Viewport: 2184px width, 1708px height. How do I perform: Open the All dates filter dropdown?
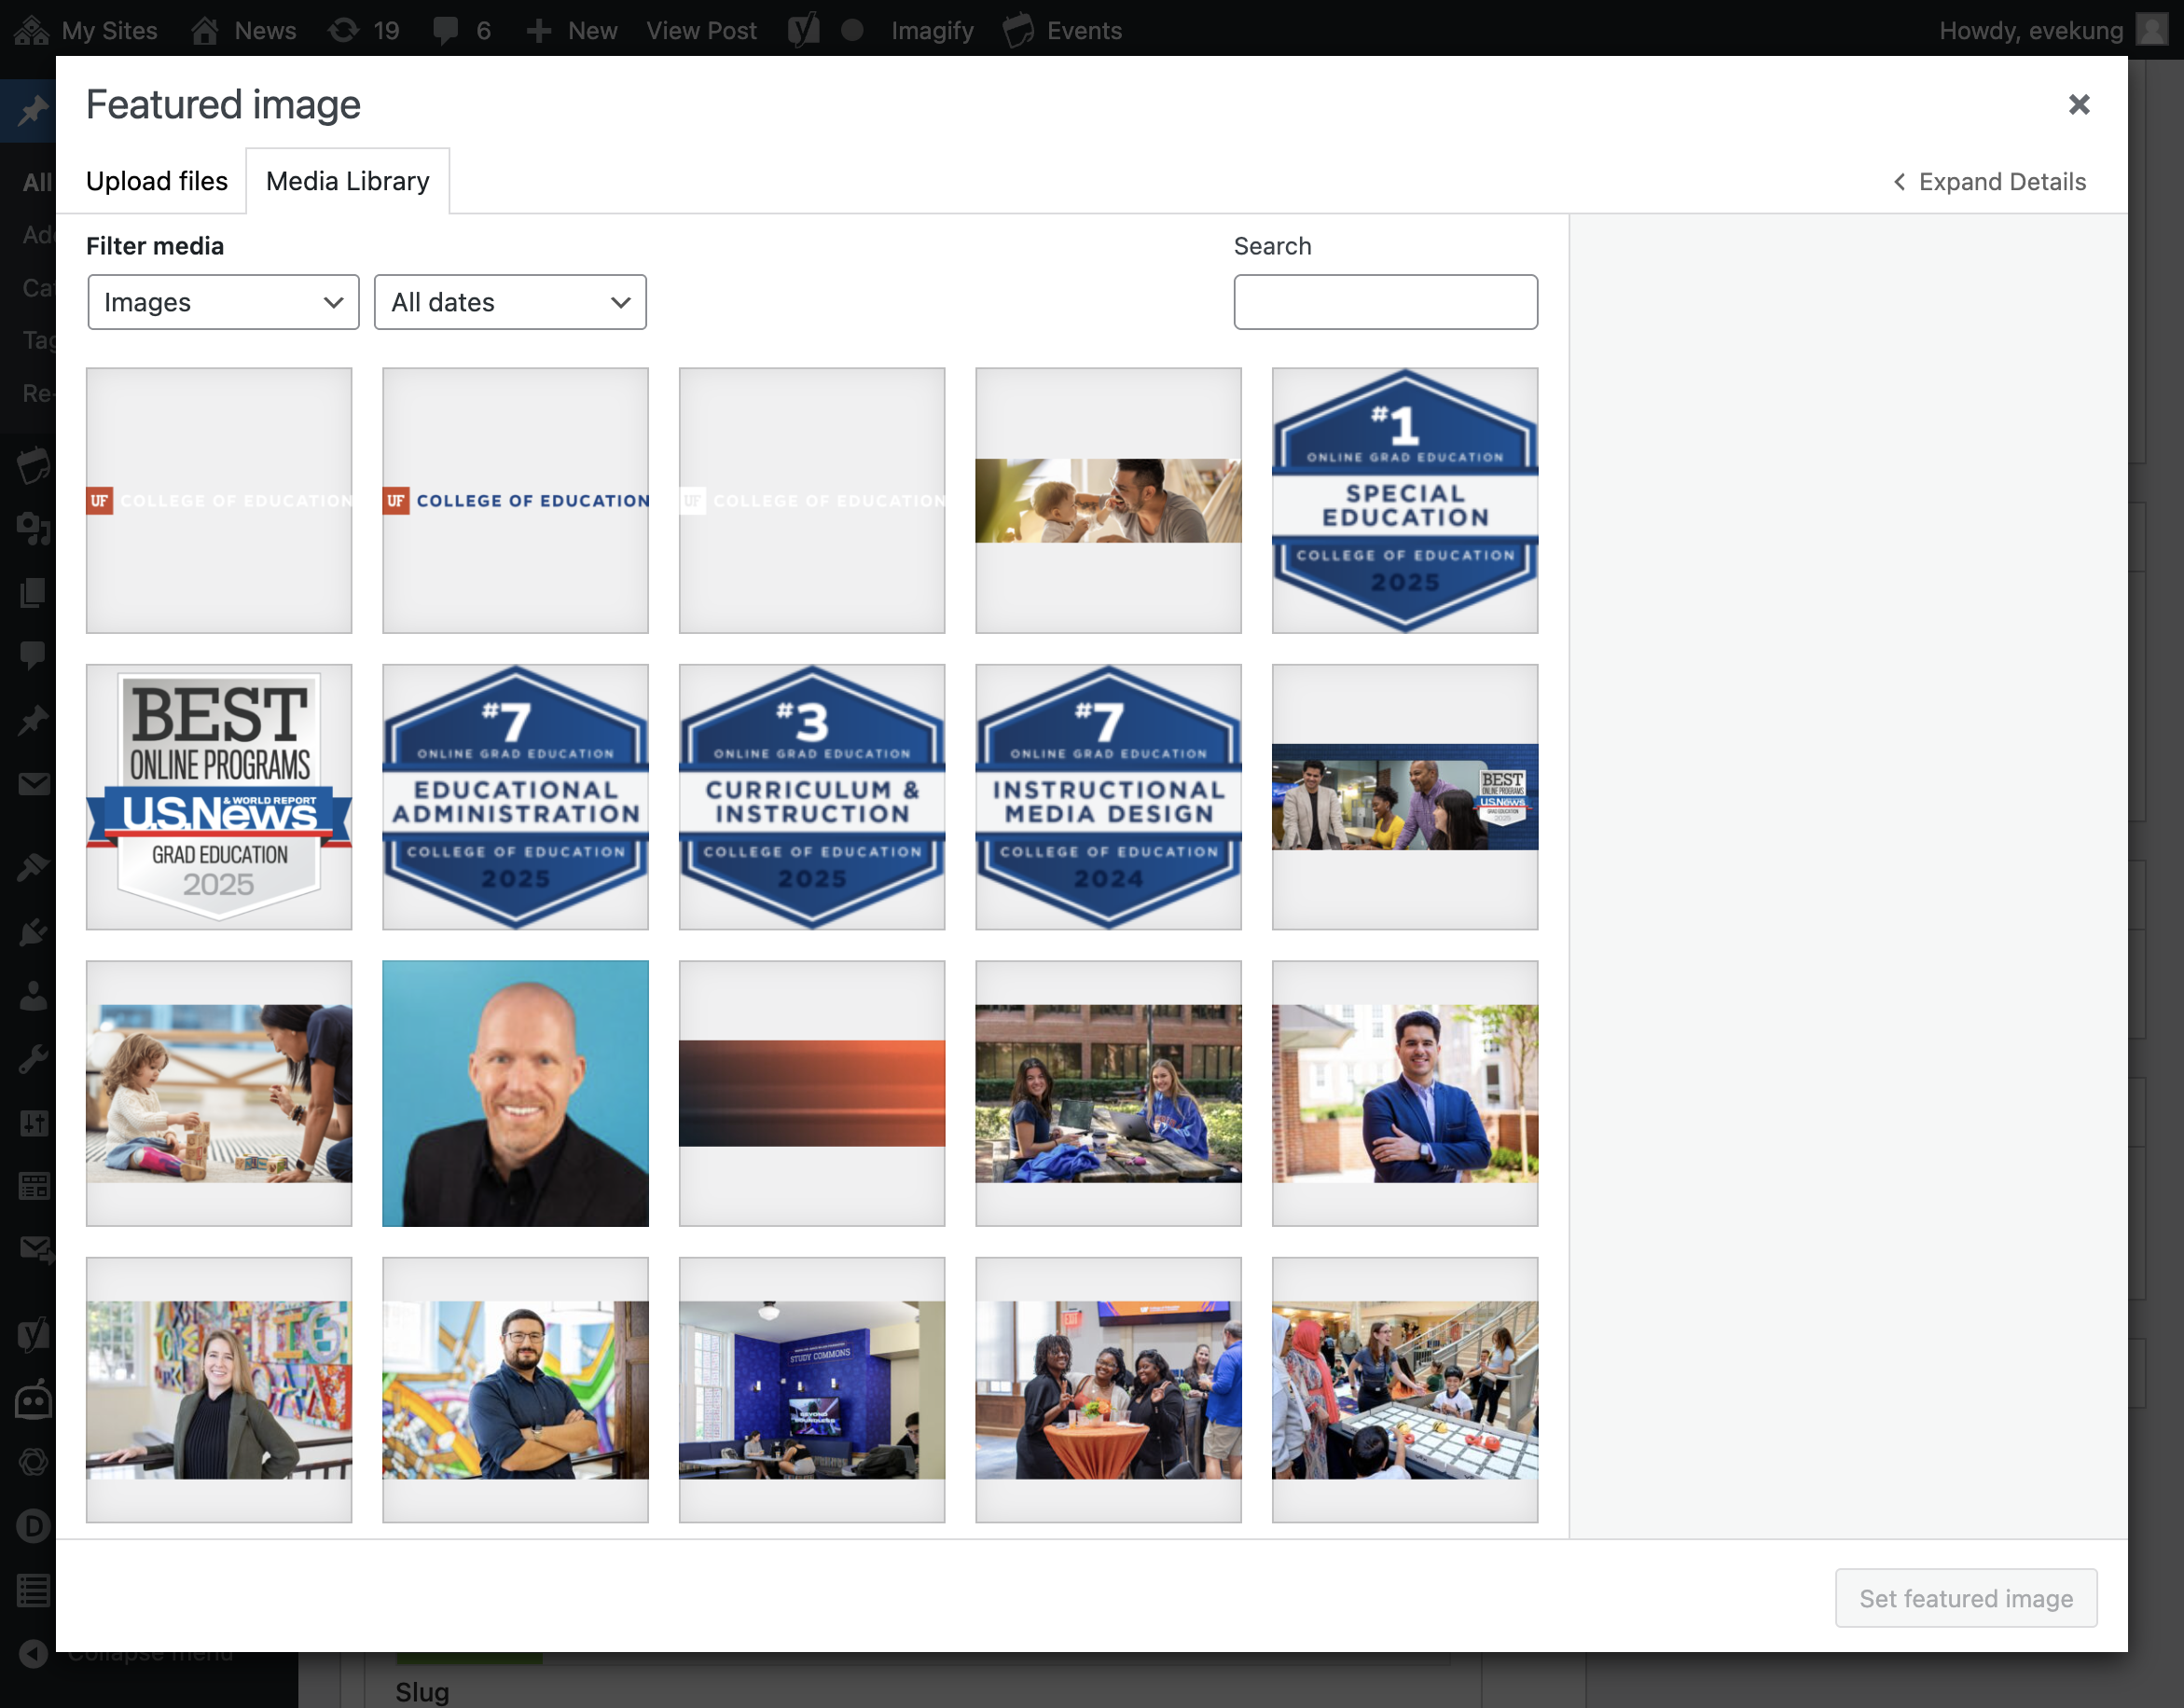tap(510, 302)
